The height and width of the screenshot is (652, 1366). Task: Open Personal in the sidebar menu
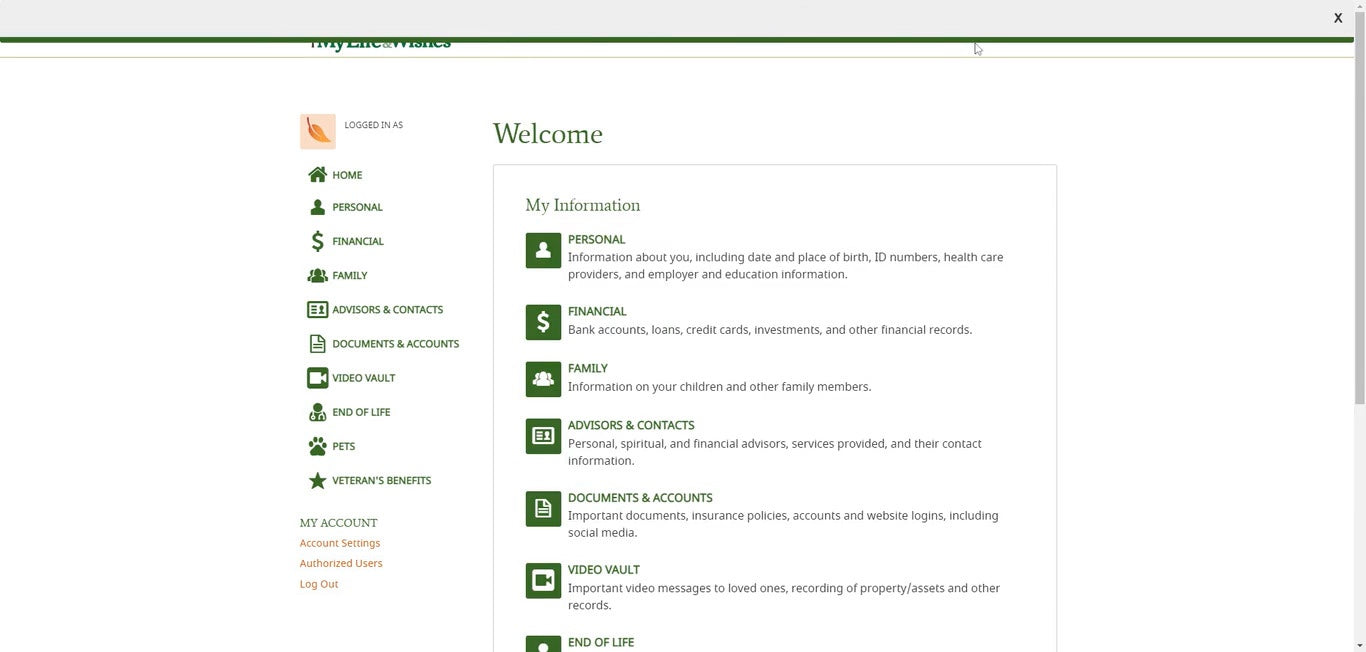(357, 207)
